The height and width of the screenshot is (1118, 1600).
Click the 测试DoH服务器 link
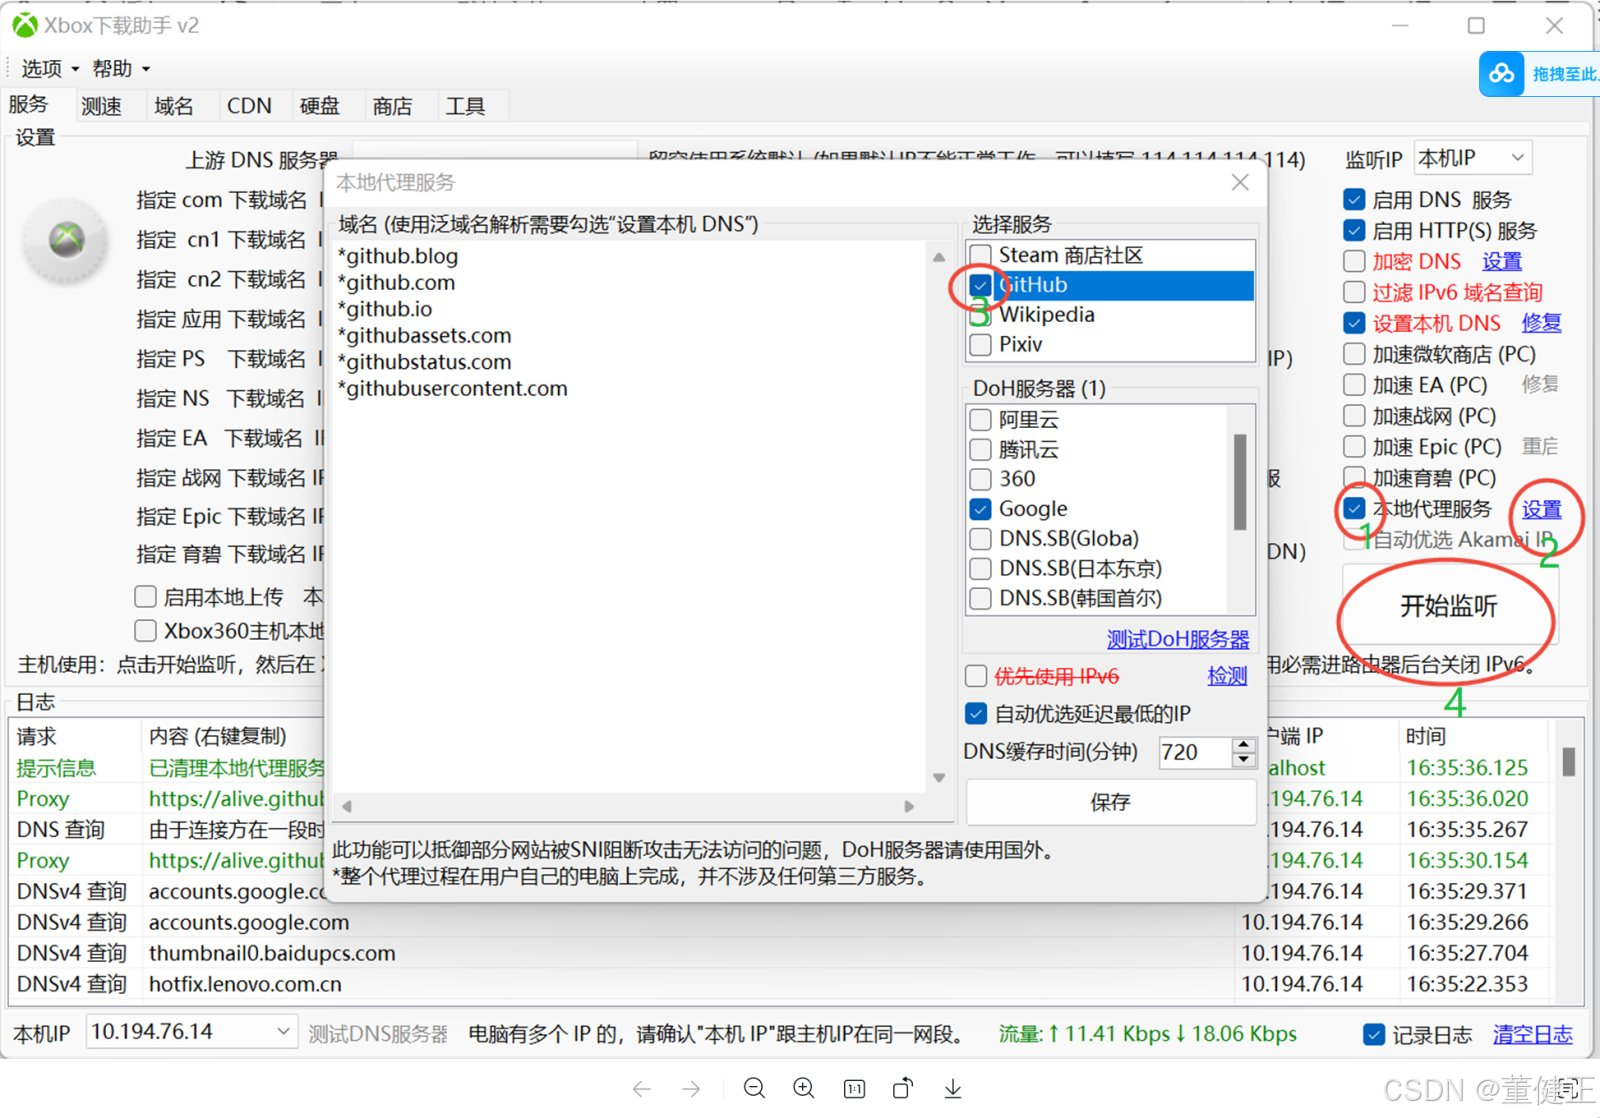click(x=1178, y=639)
